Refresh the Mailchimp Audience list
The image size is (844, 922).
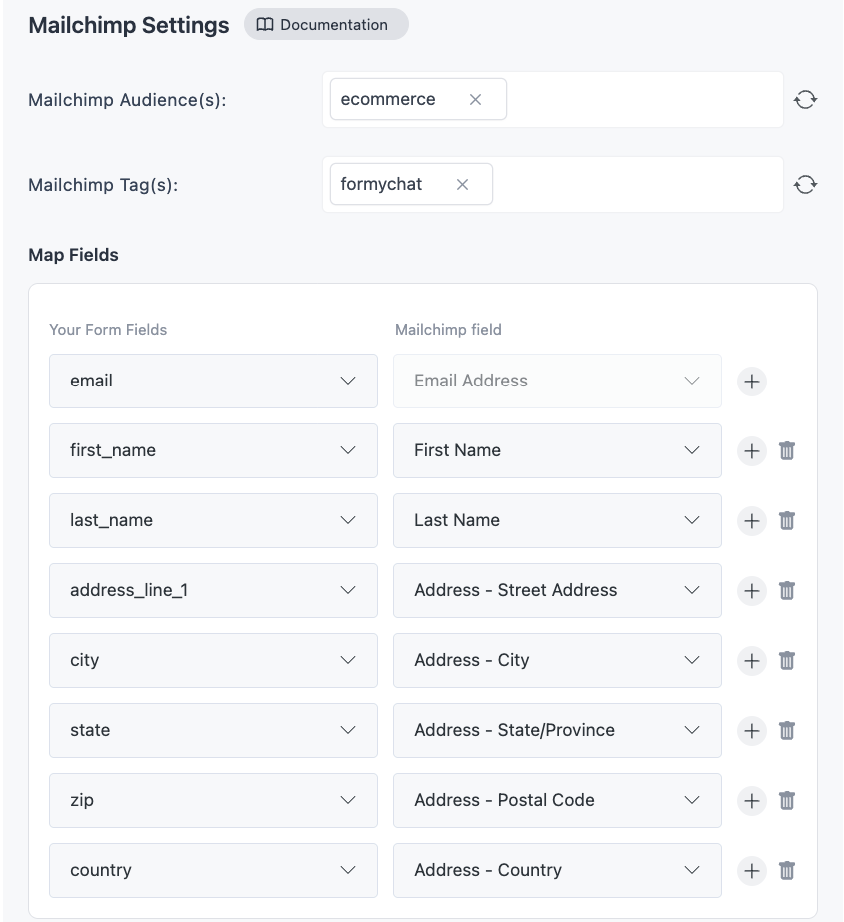pos(805,99)
